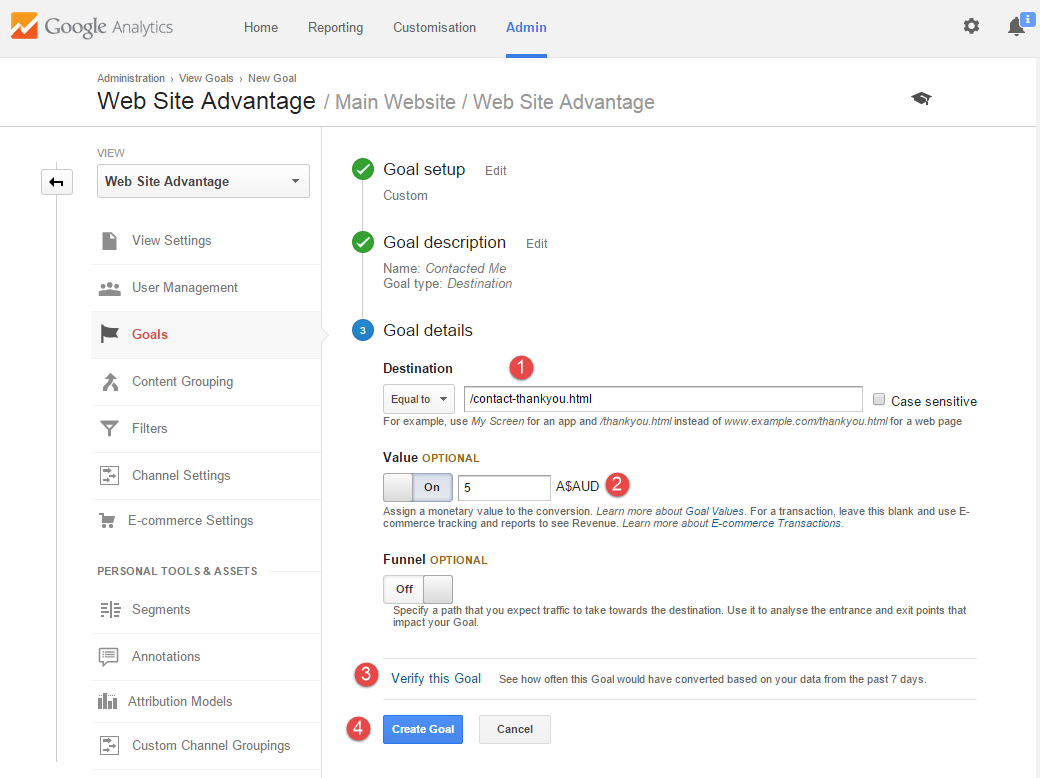Click the Goal setup green checkmark icon
The image size is (1040, 778).
coord(363,170)
